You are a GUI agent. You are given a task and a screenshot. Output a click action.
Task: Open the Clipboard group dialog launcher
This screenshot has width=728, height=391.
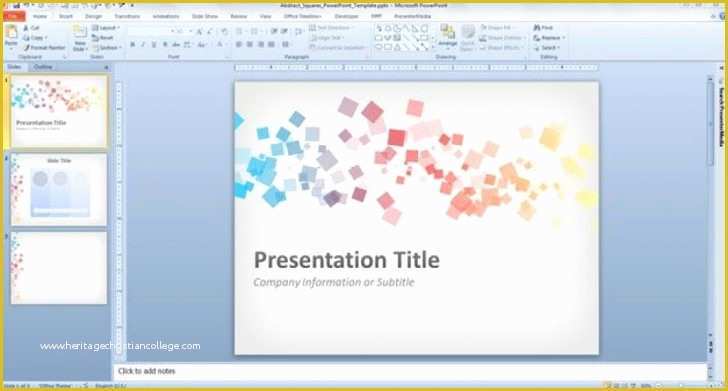click(64, 57)
